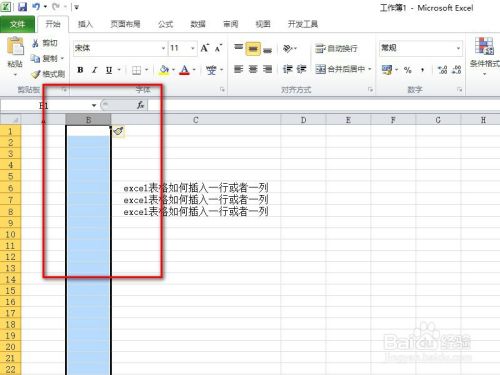Screen dimensions: 500x375
Task: Toggle Italic formatting
Action: tap(95, 70)
